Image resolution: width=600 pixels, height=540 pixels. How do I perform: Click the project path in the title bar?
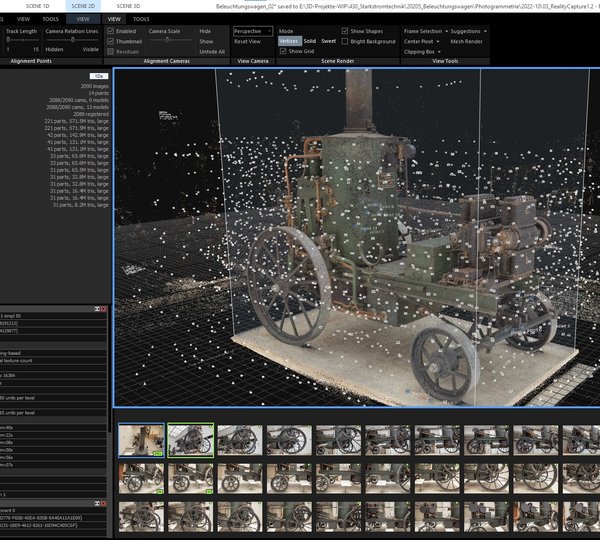(x=407, y=7)
